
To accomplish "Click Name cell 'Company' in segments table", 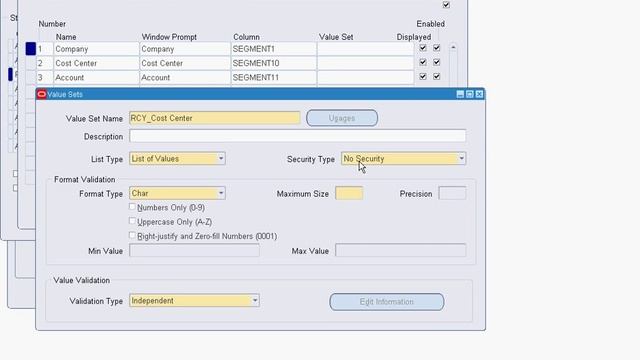I will click(x=96, y=49).
